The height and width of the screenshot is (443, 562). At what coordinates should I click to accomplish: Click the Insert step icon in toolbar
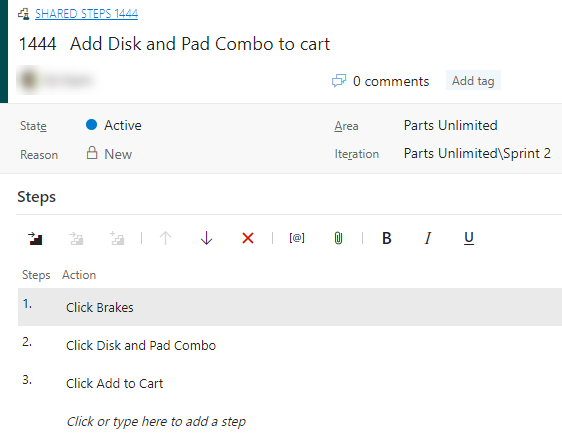35,238
